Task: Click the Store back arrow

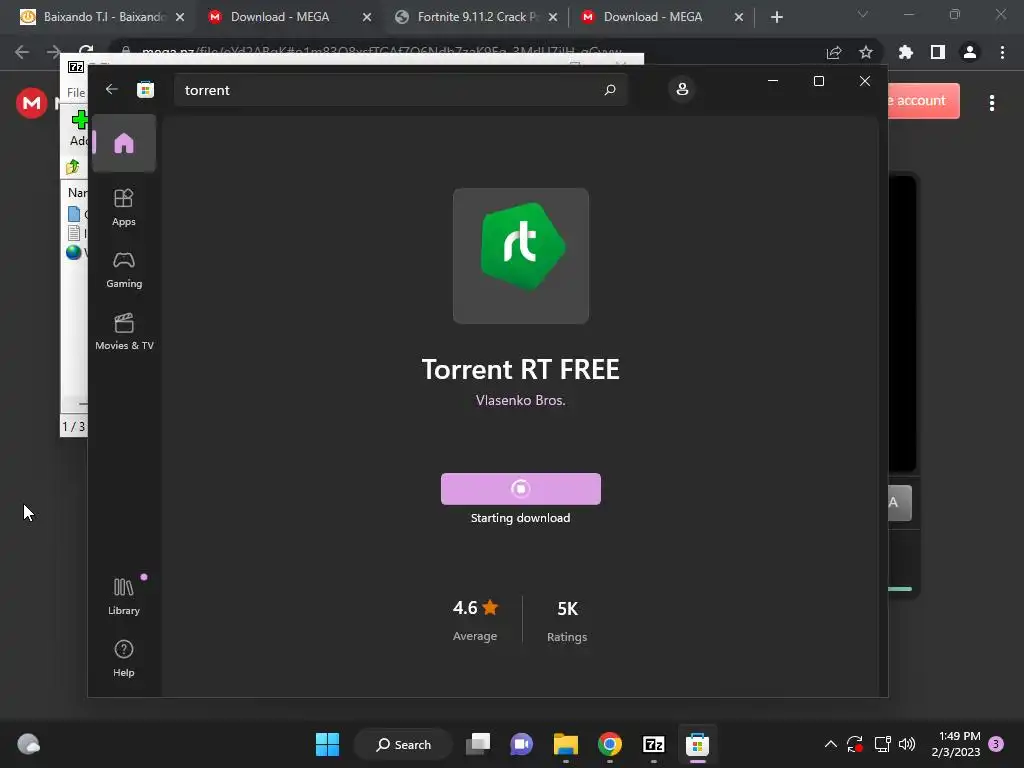Action: (112, 89)
